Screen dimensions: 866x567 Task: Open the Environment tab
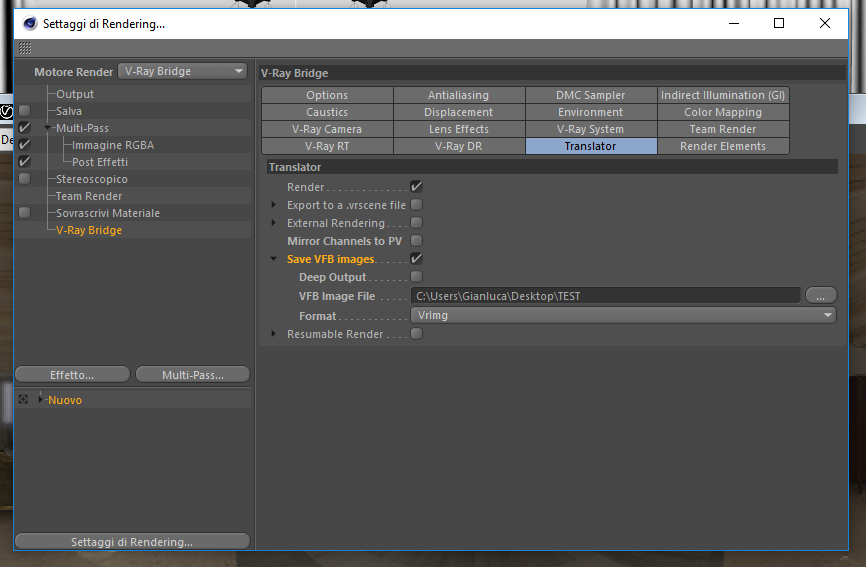[x=590, y=112]
